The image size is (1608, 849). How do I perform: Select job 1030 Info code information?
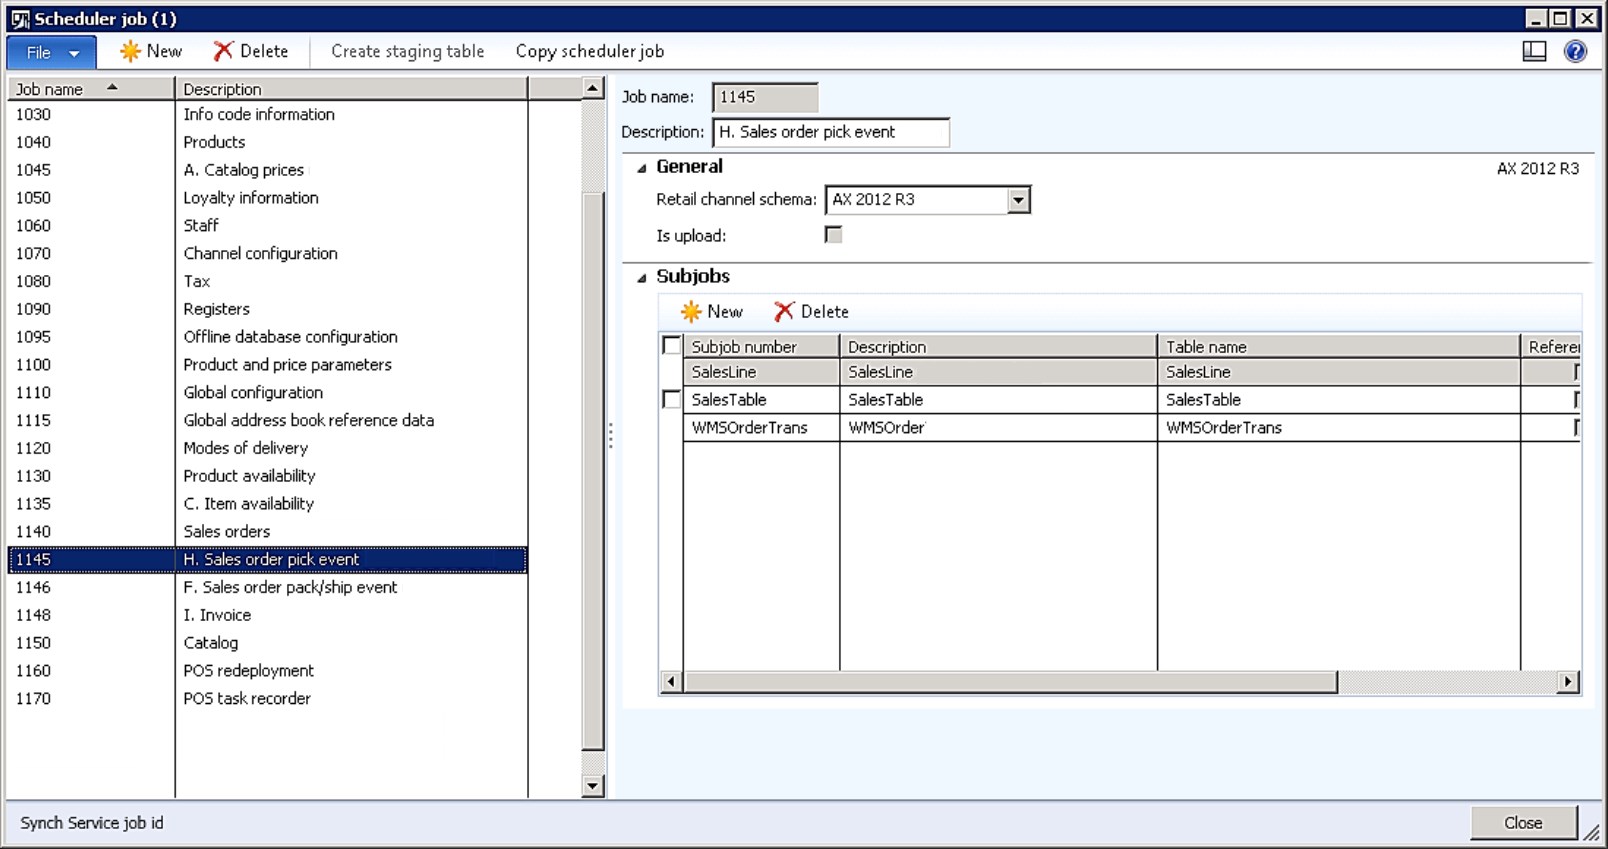click(268, 115)
